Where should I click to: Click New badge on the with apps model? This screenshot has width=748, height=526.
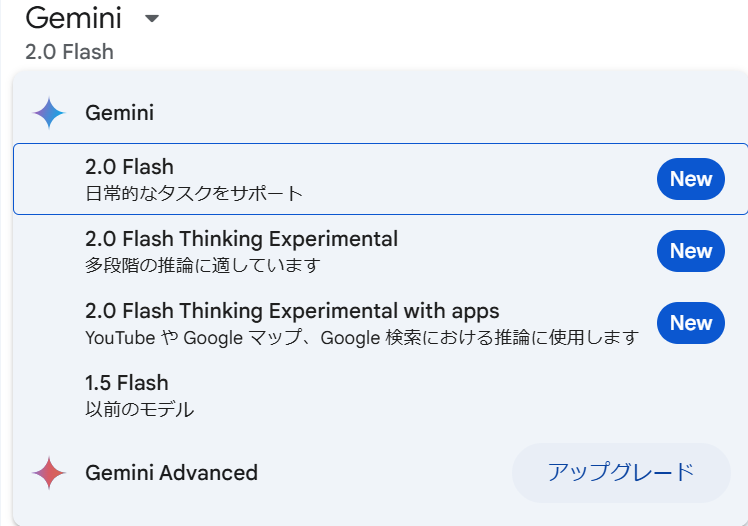[x=691, y=323]
